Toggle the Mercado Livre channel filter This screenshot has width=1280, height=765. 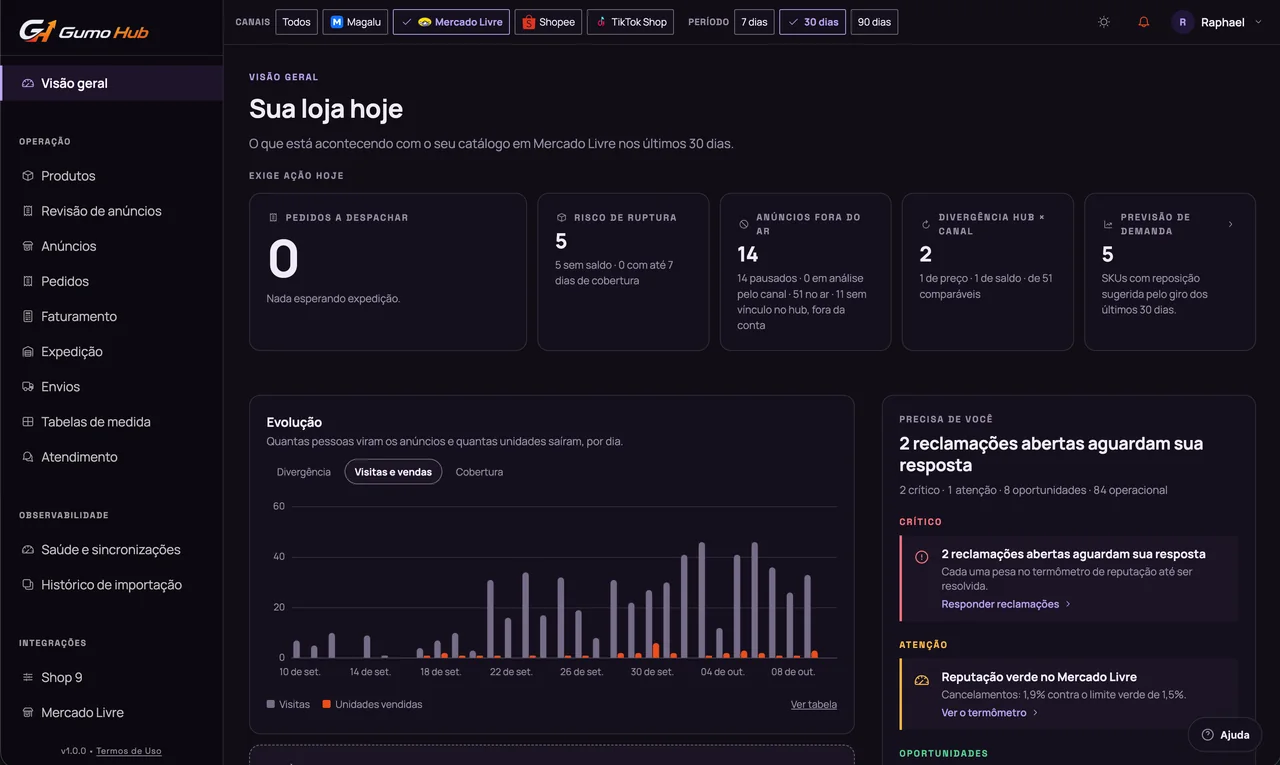(x=451, y=22)
